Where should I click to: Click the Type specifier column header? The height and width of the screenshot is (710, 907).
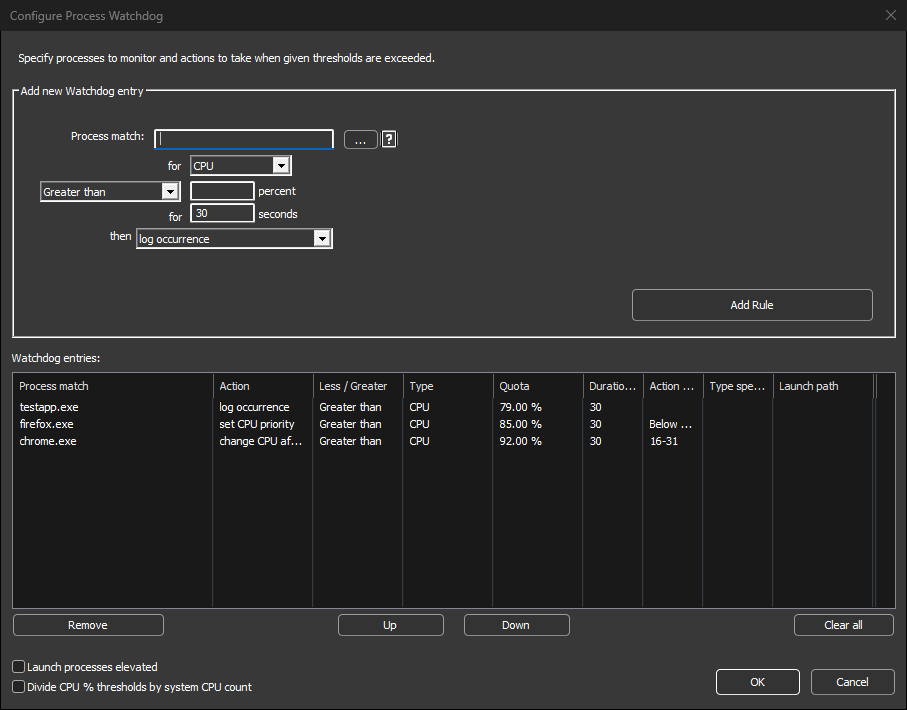738,386
